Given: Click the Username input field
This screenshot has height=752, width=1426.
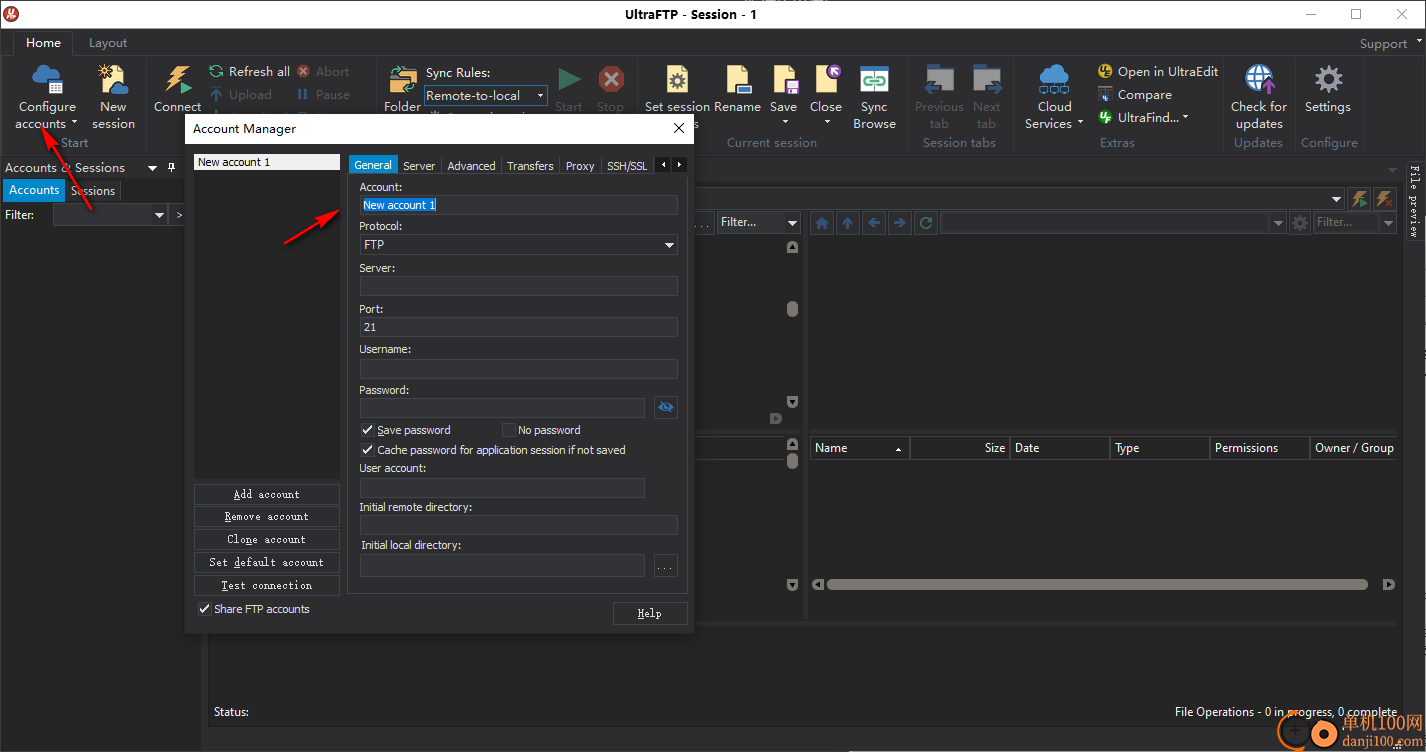Looking at the screenshot, I should pyautogui.click(x=518, y=368).
